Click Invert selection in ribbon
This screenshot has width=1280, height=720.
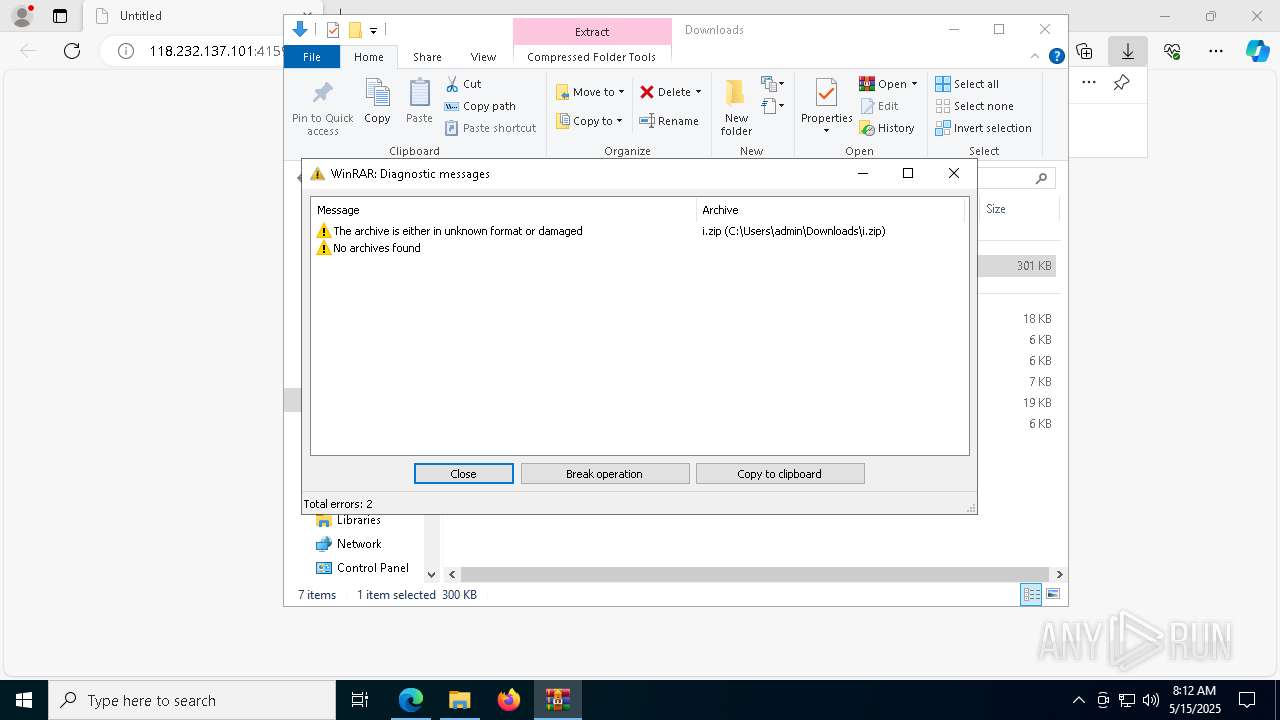coord(983,128)
